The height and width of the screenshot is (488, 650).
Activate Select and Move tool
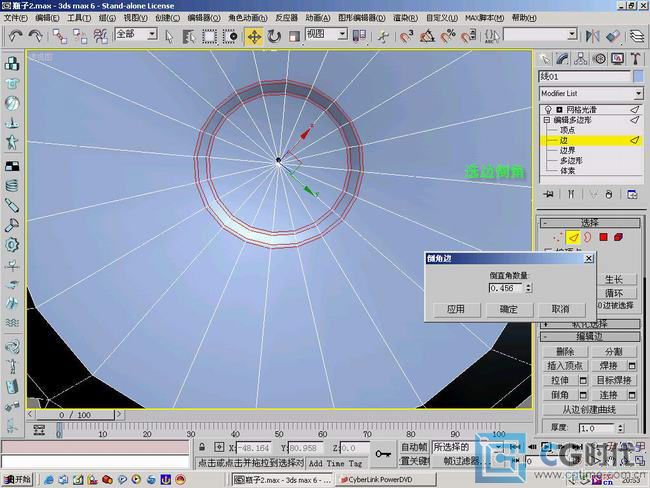[254, 36]
